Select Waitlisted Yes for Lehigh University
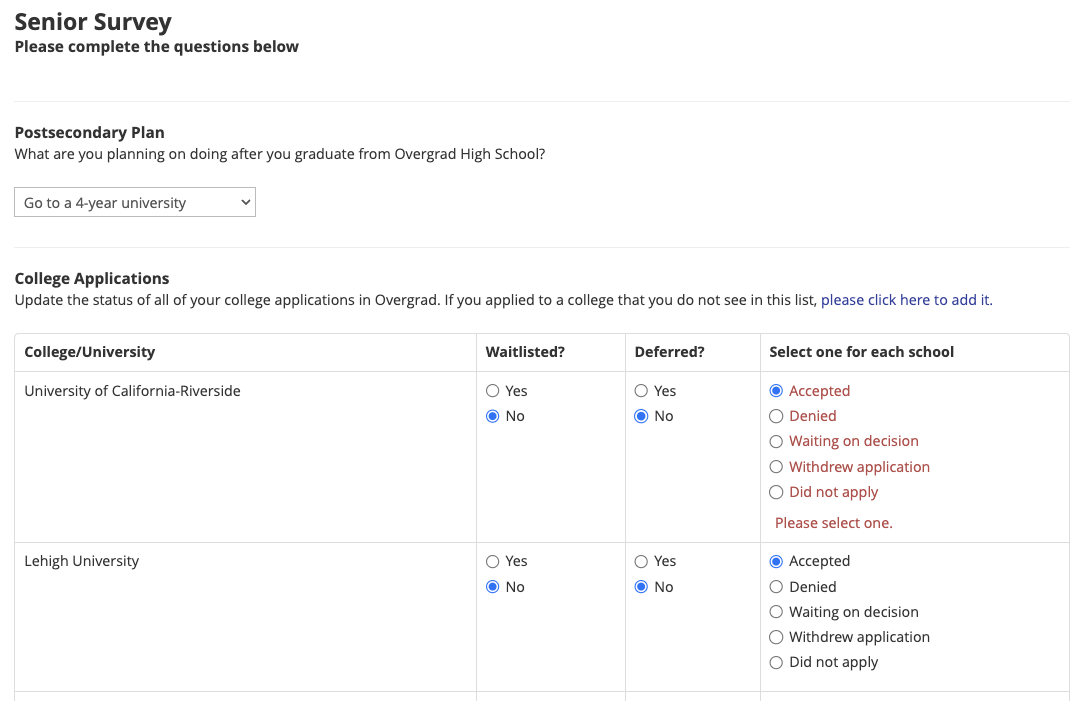The image size is (1089, 701). [492, 561]
